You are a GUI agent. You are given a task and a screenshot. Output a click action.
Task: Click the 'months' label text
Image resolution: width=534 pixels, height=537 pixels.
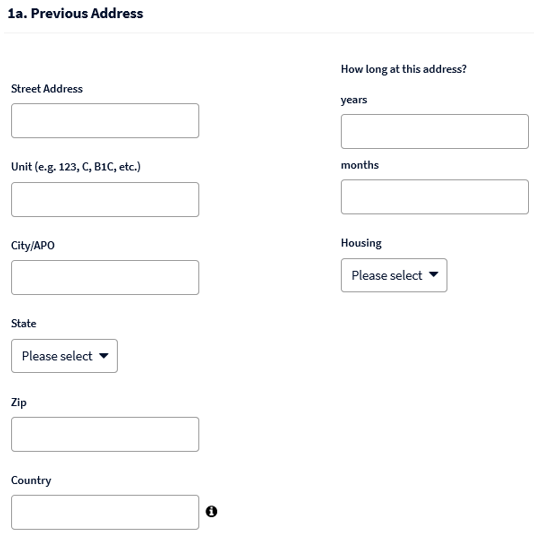click(360, 165)
